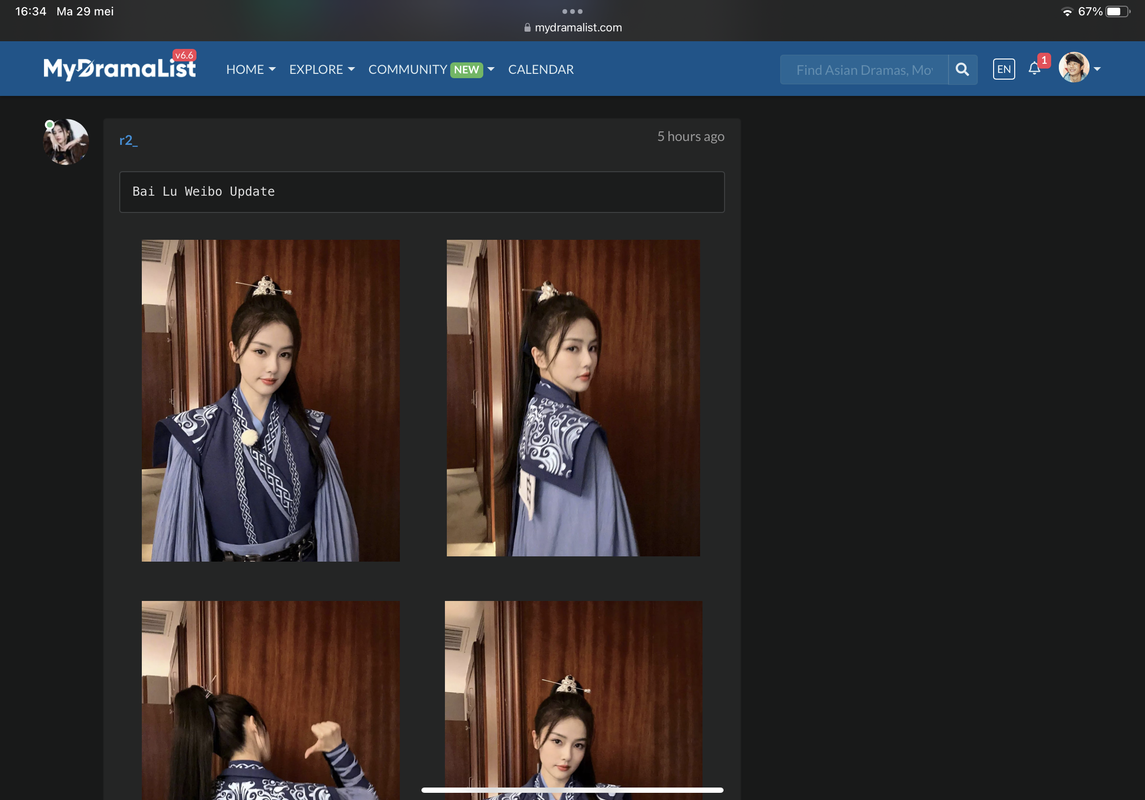Tap the three-dots multitasking control

click(x=572, y=11)
